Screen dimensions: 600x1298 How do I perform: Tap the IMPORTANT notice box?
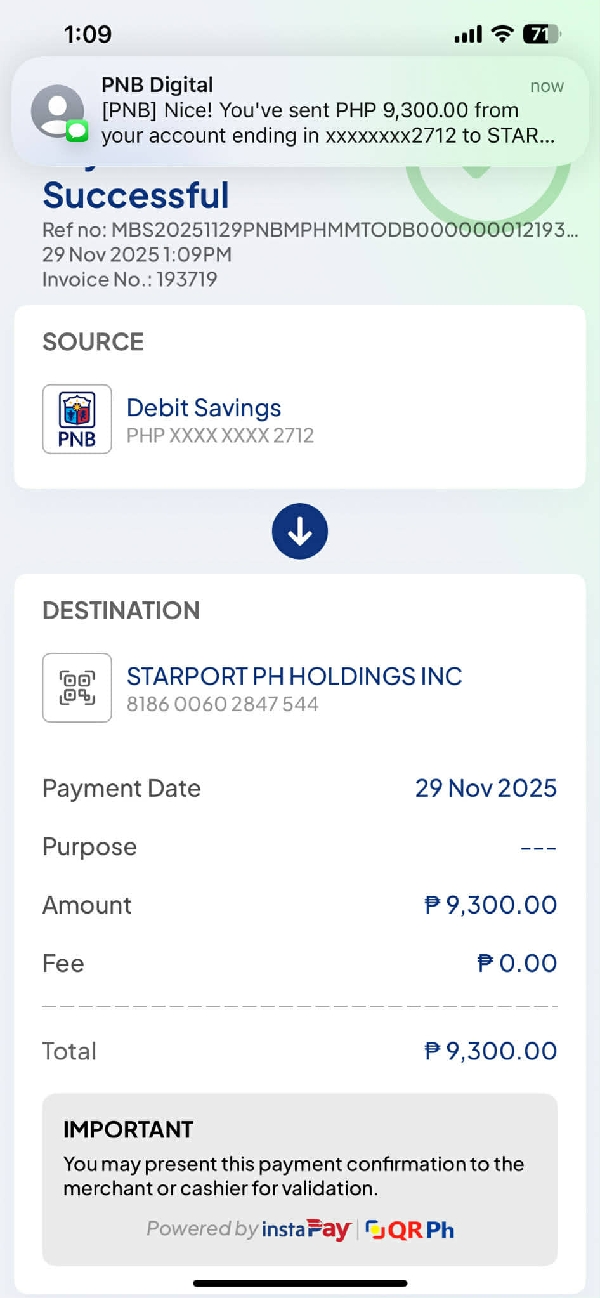tap(300, 1179)
